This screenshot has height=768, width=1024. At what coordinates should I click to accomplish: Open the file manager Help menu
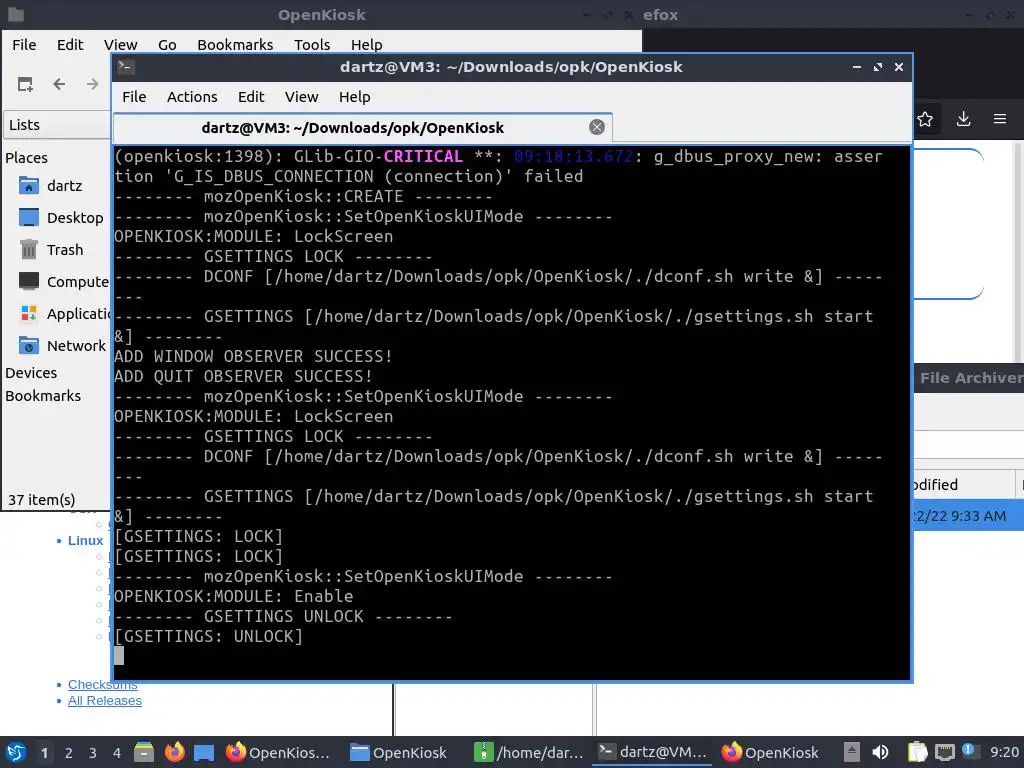(x=366, y=44)
